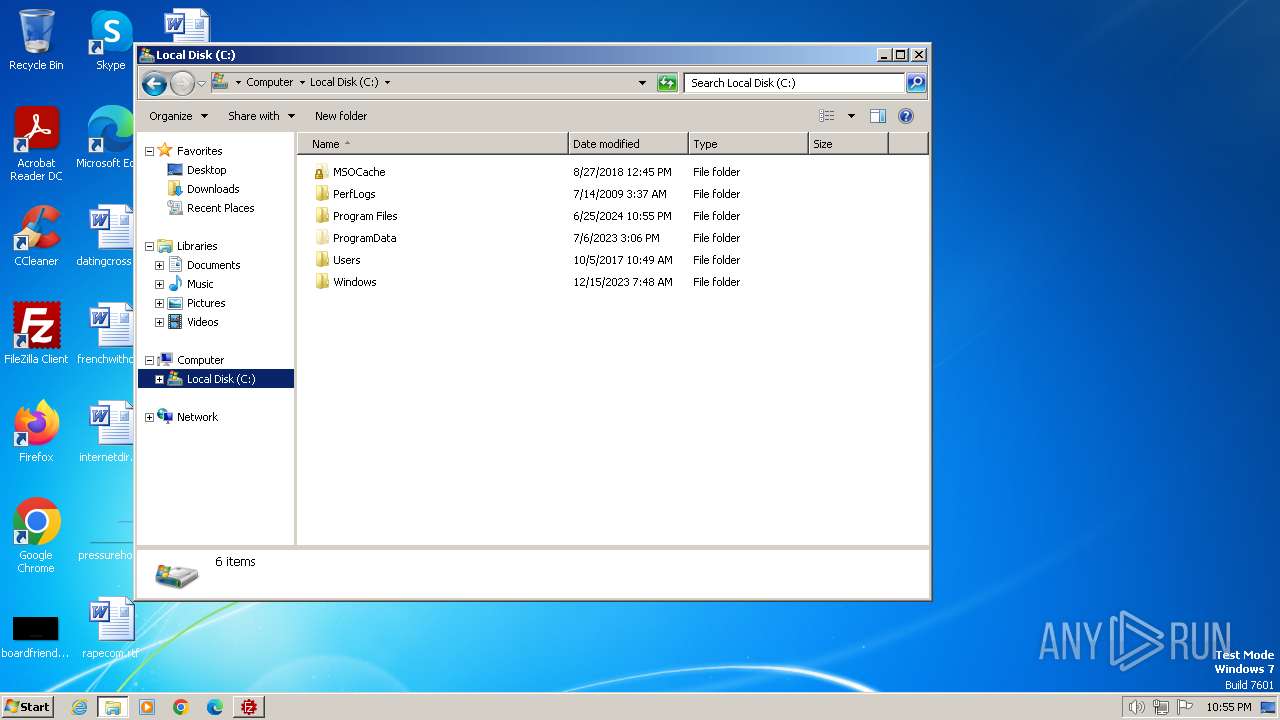
Task: Click the FileZilla icon in taskbar
Action: [248, 707]
